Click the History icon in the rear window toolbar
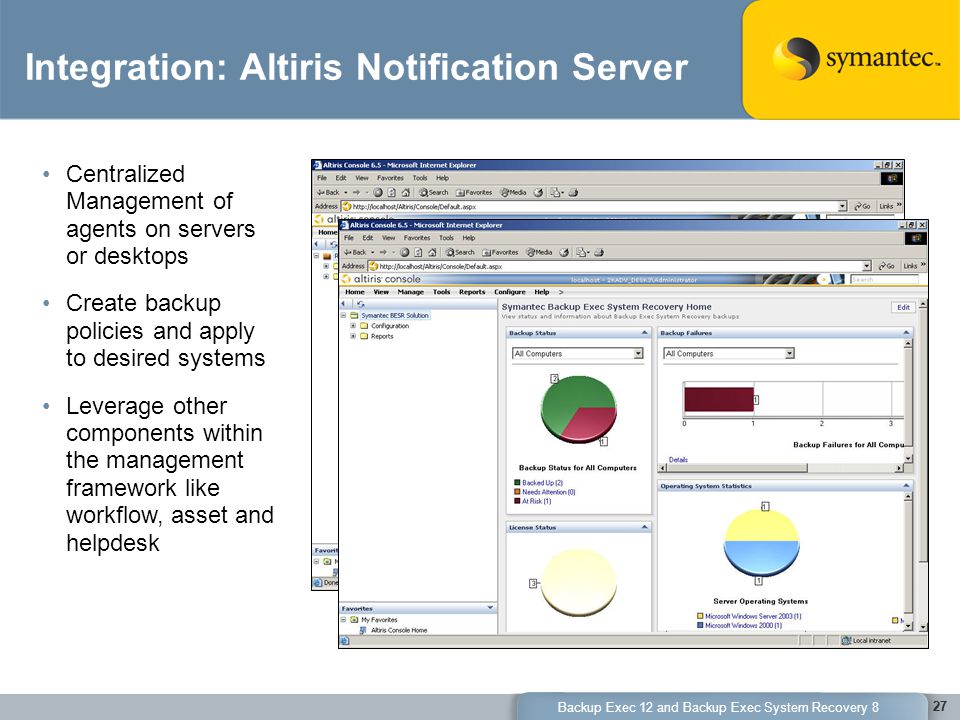This screenshot has height=720, width=960. [x=538, y=192]
